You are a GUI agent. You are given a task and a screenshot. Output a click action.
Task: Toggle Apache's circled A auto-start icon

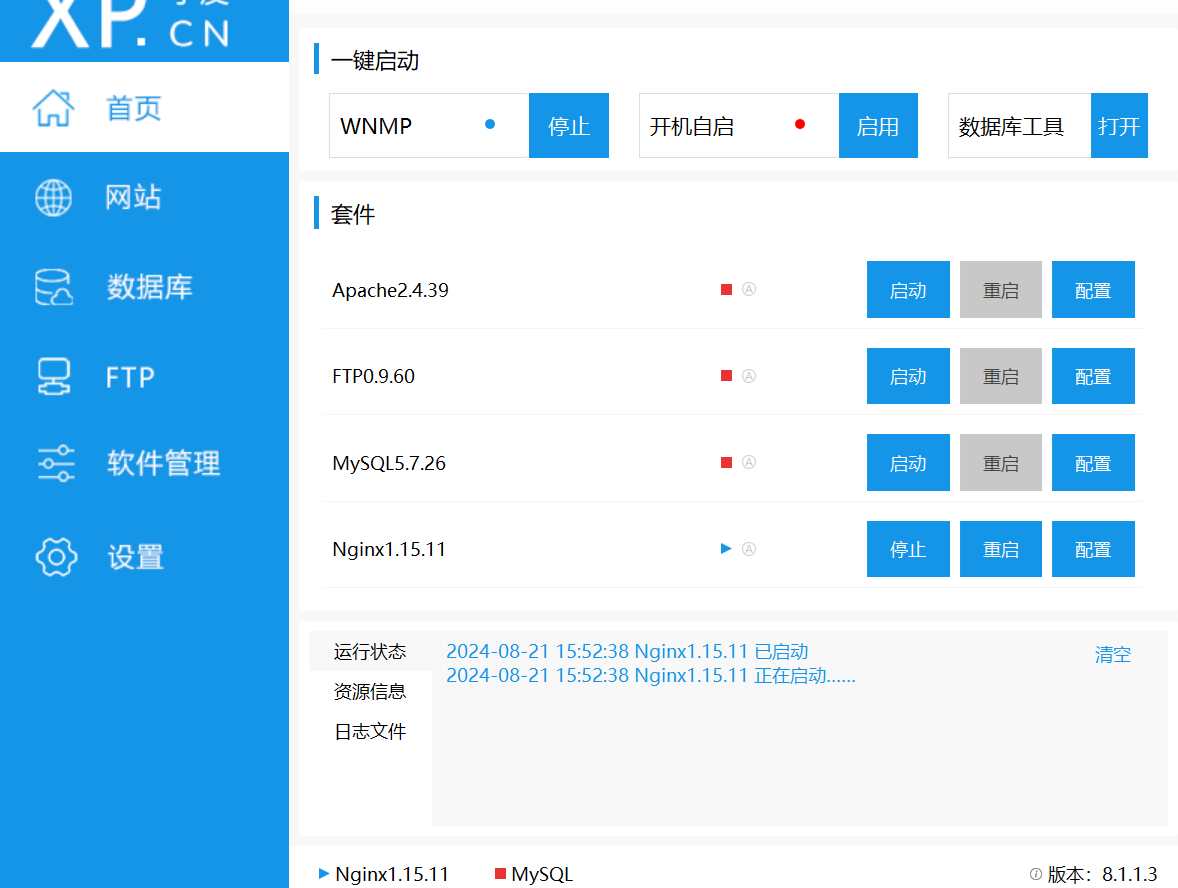[749, 289]
